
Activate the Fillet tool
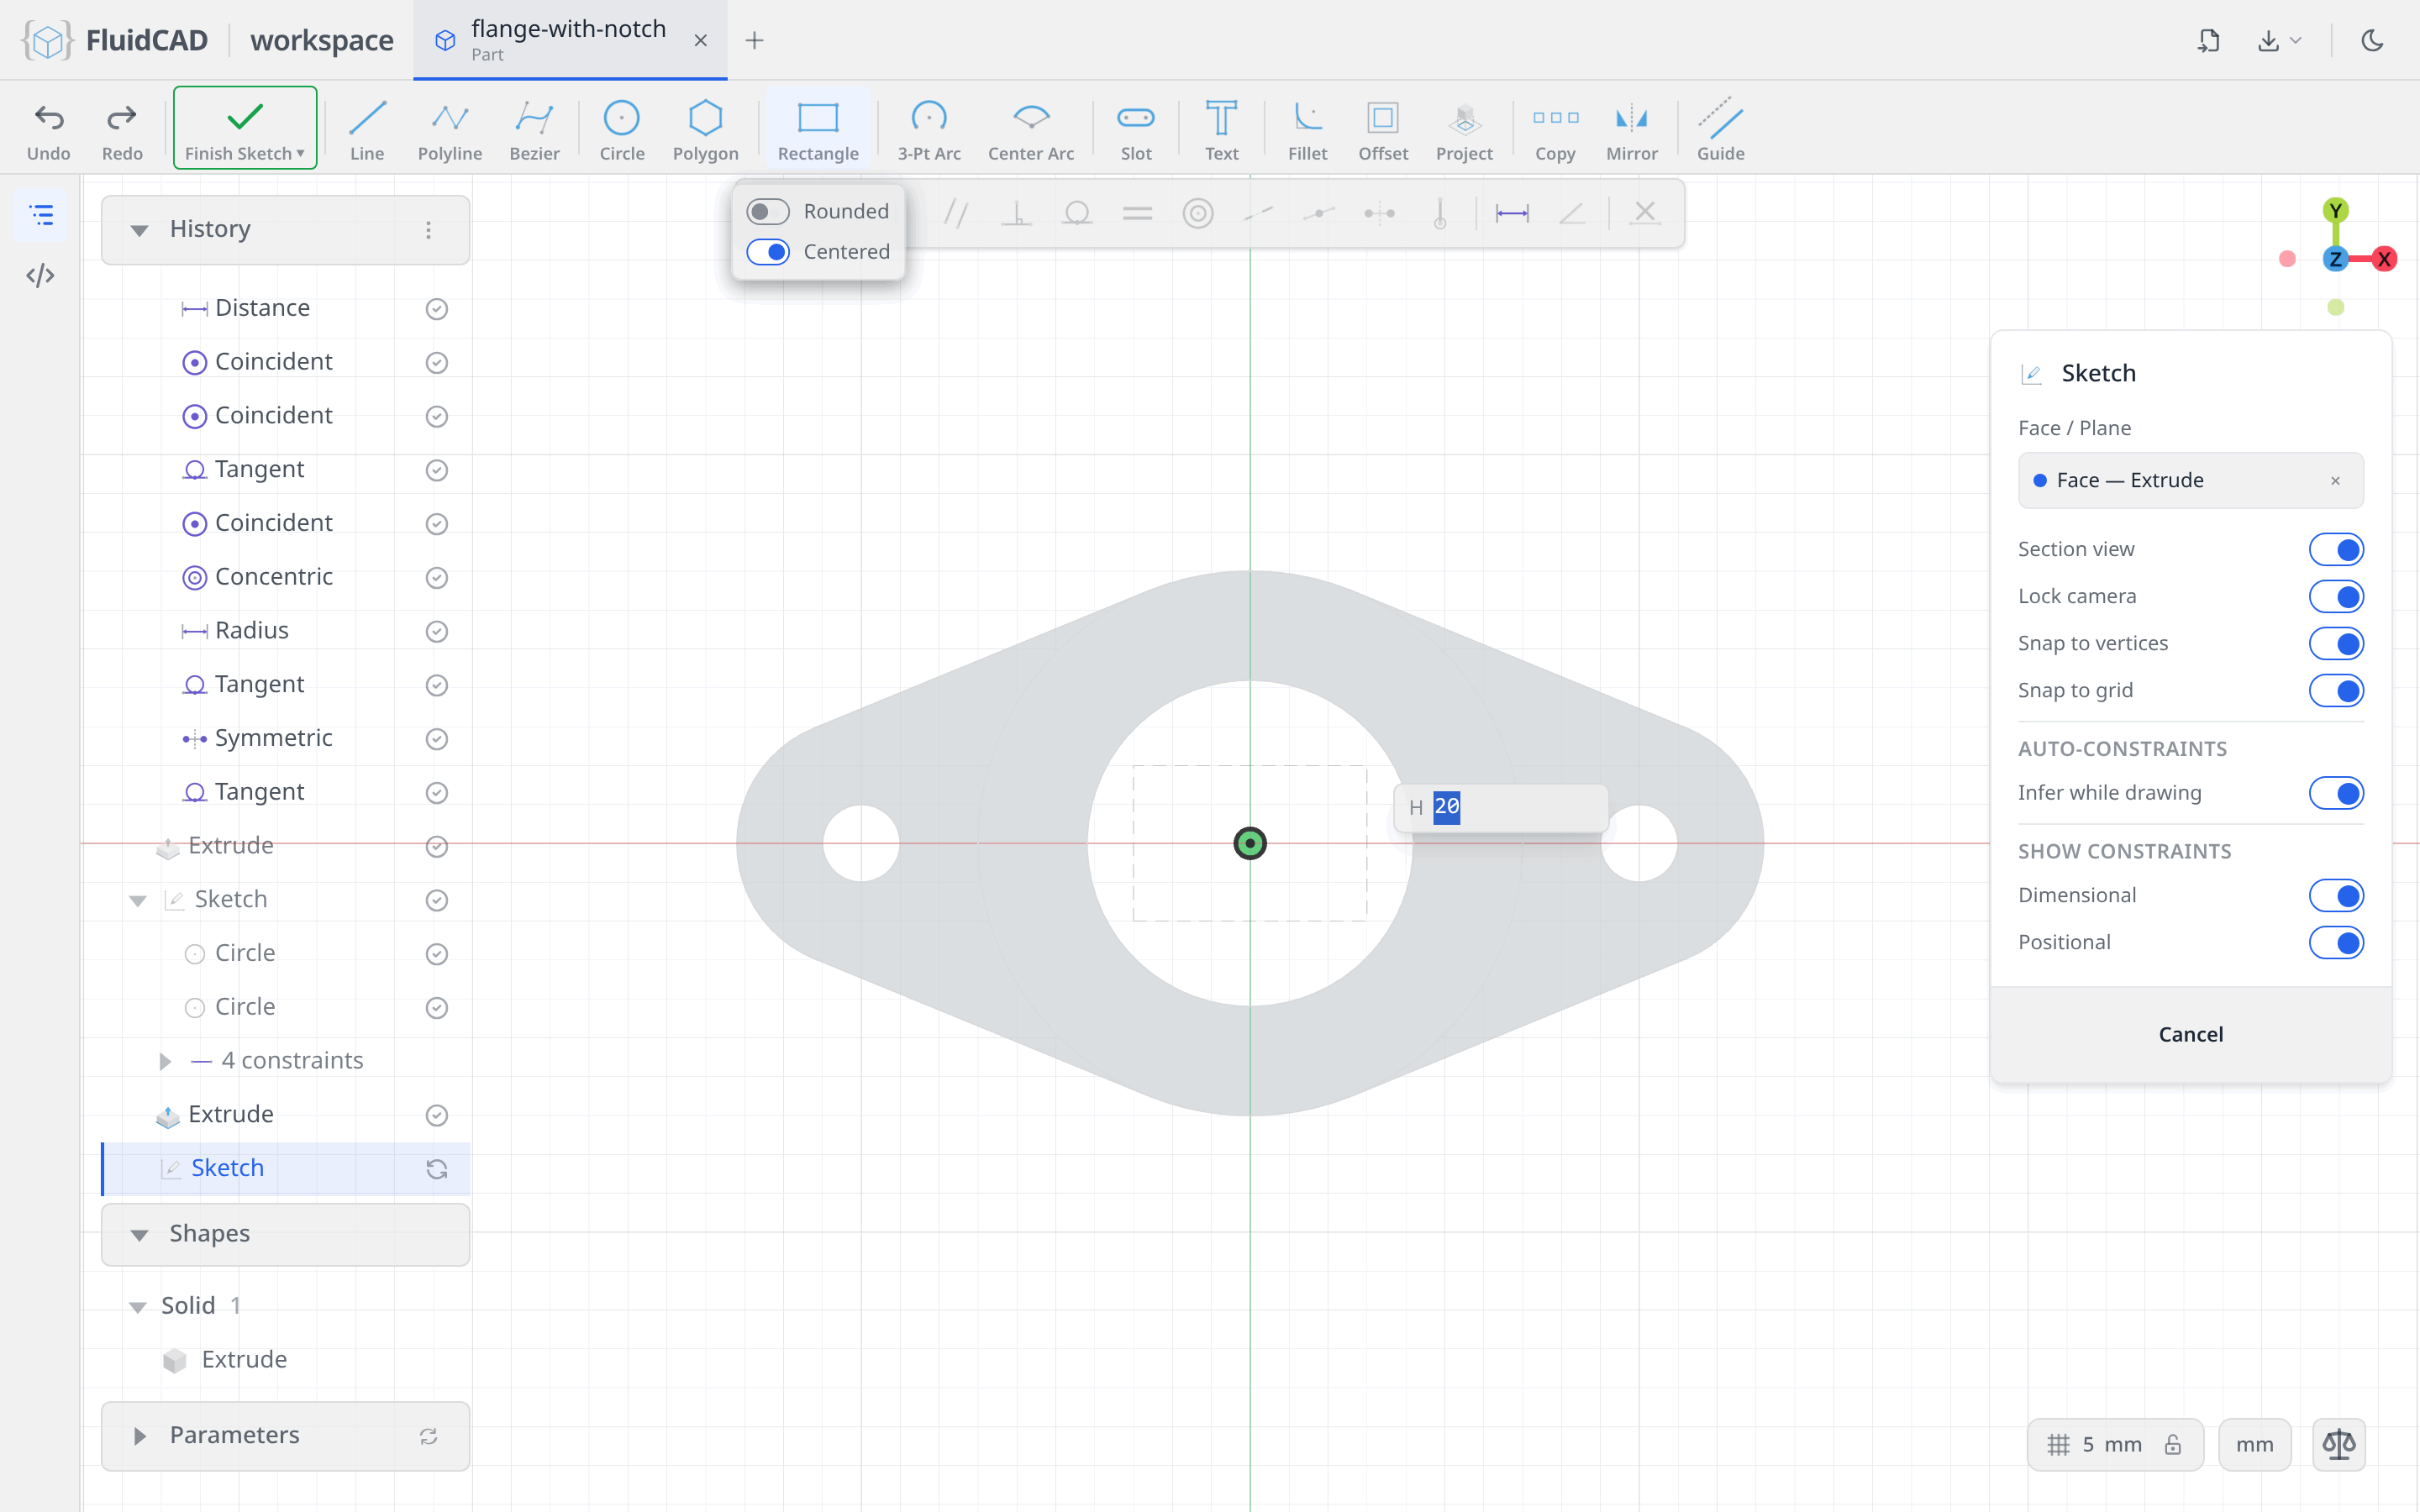[1307, 130]
